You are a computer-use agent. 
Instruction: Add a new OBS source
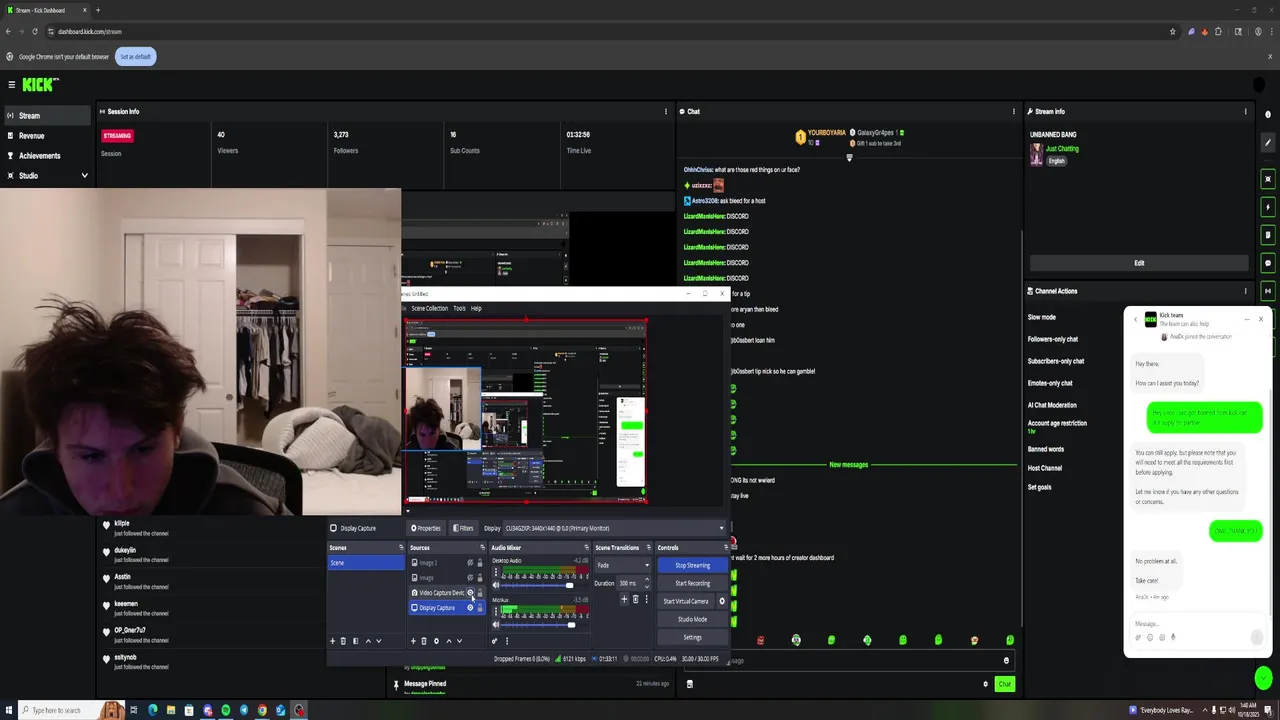coord(413,641)
